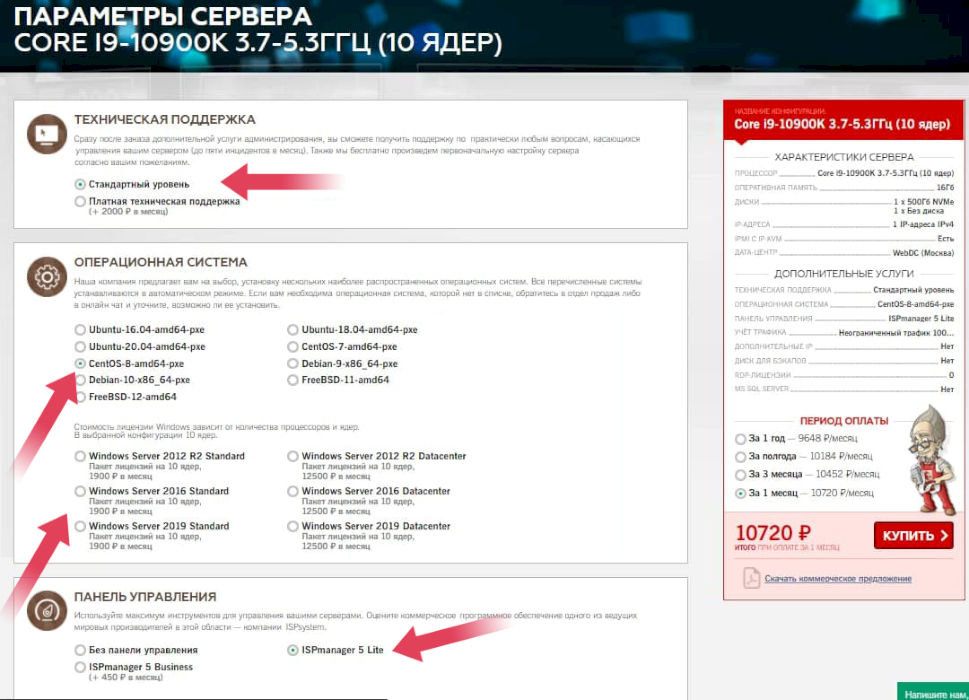Select Windows Server 2012 R2 Datacenter
This screenshot has height=700, width=969.
tap(293, 456)
